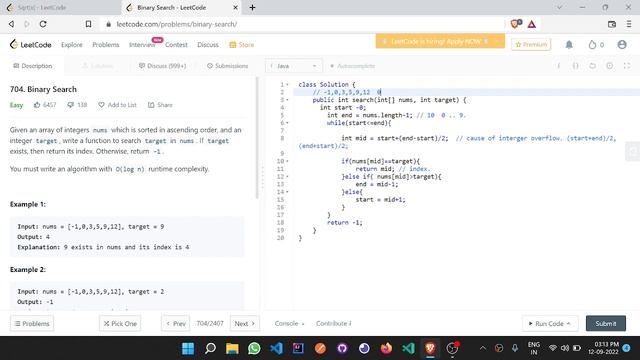Screen dimensions: 640x360
Task: Click Add to List heart
Action: coord(117,105)
